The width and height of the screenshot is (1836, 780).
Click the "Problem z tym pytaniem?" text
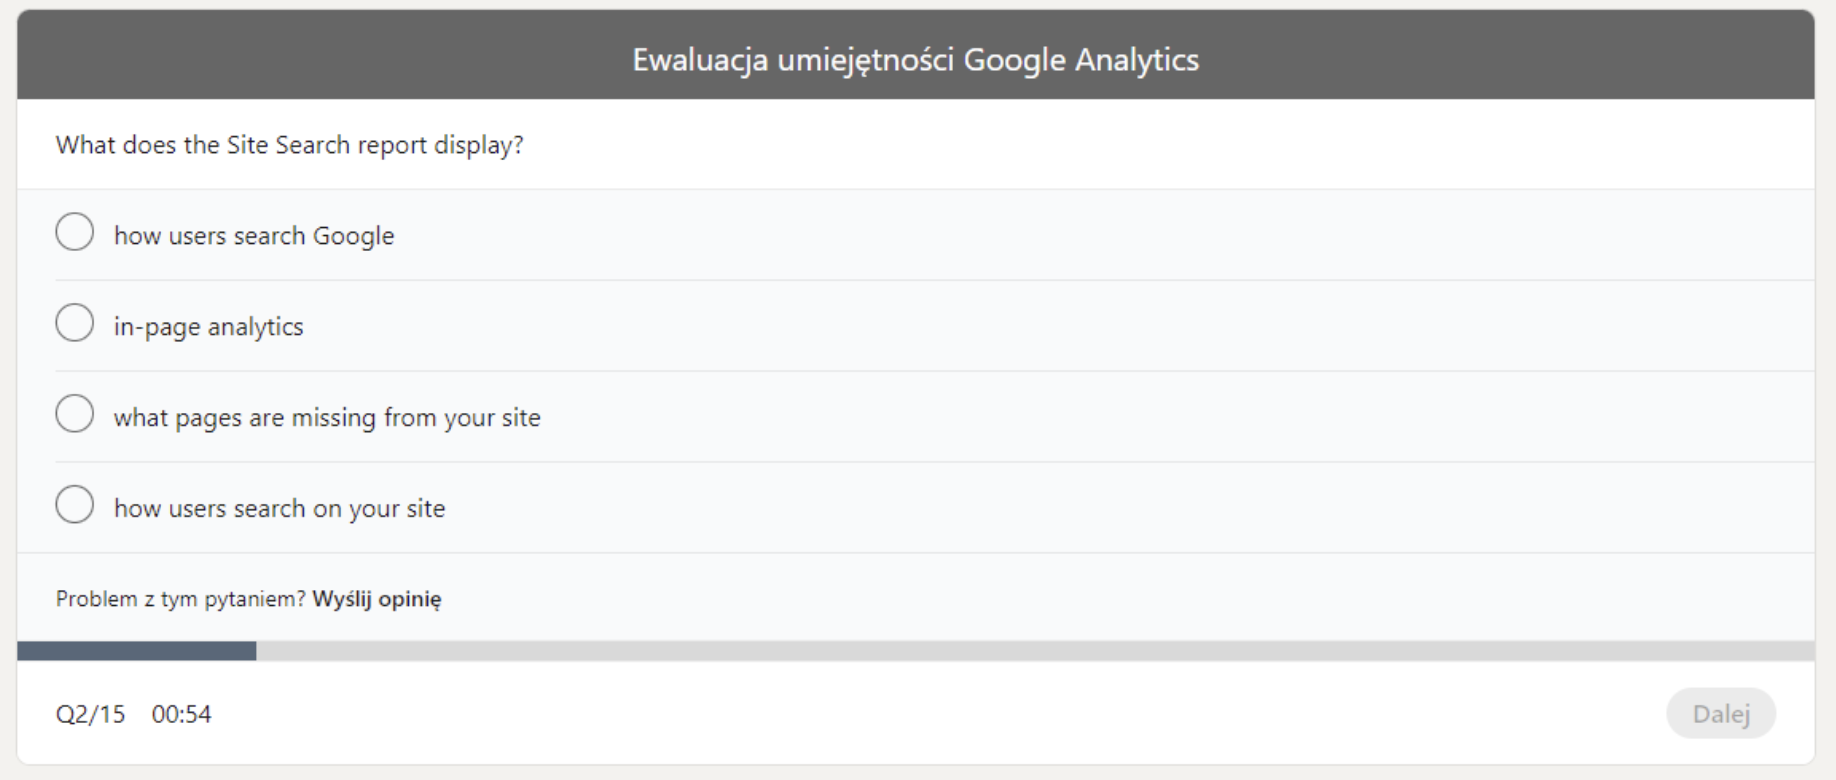[180, 600]
